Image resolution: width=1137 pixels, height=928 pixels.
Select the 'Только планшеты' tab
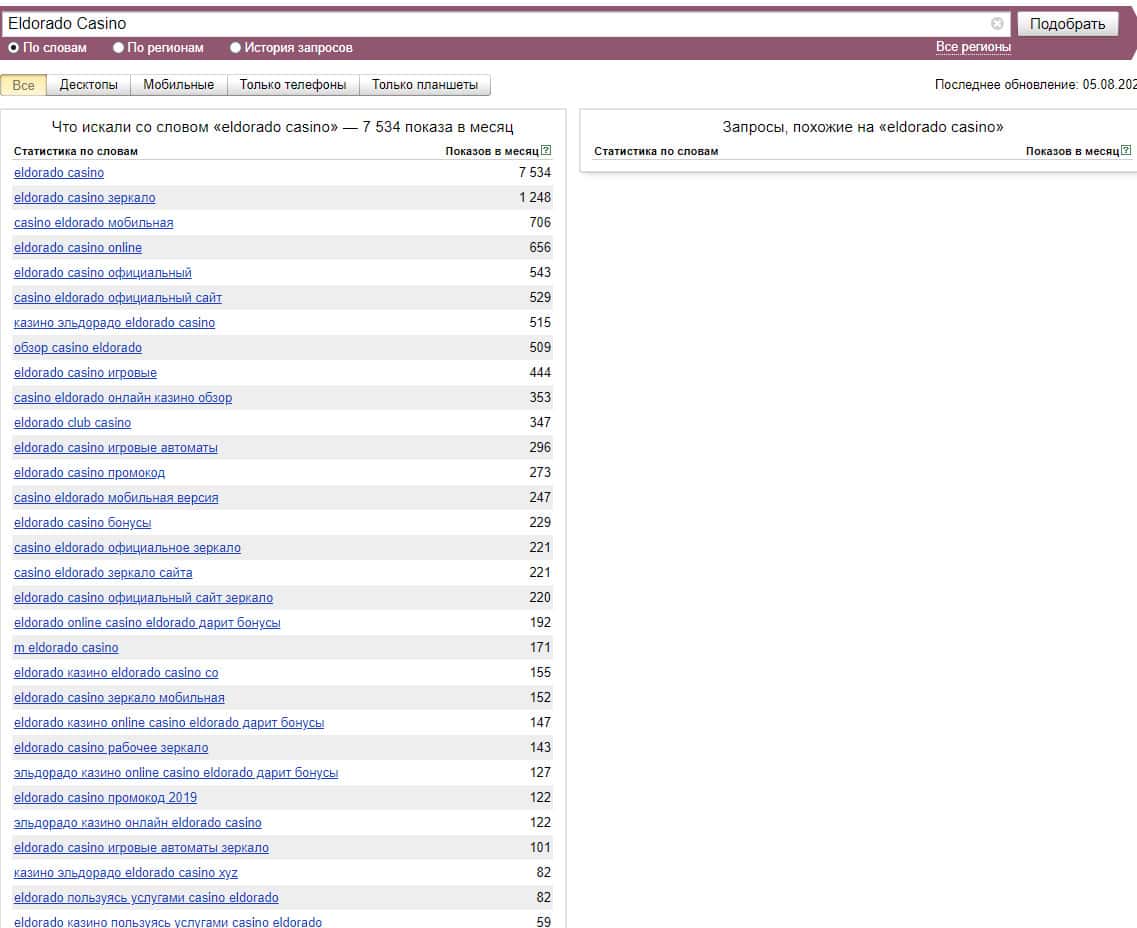(x=424, y=85)
